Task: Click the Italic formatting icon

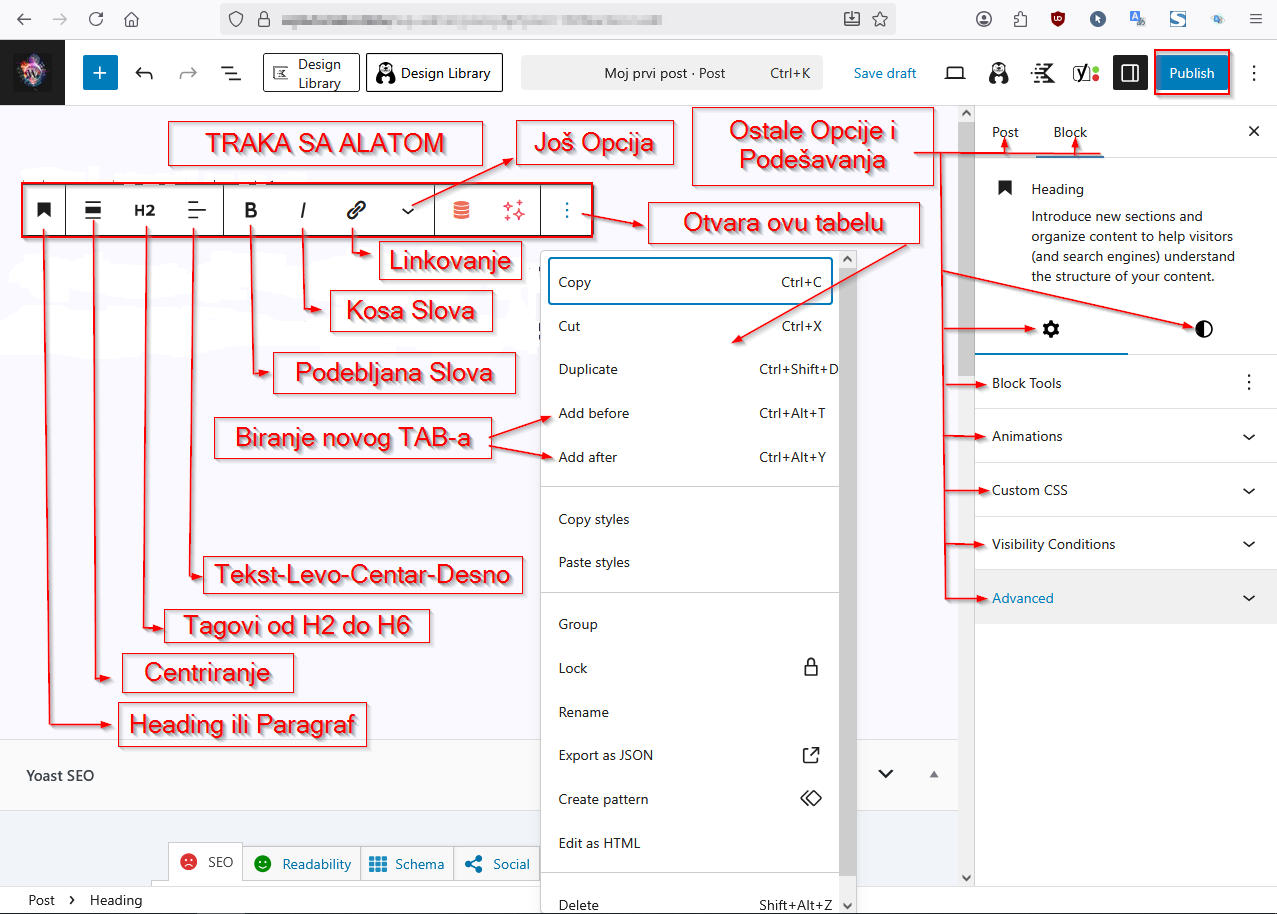Action: tap(303, 210)
